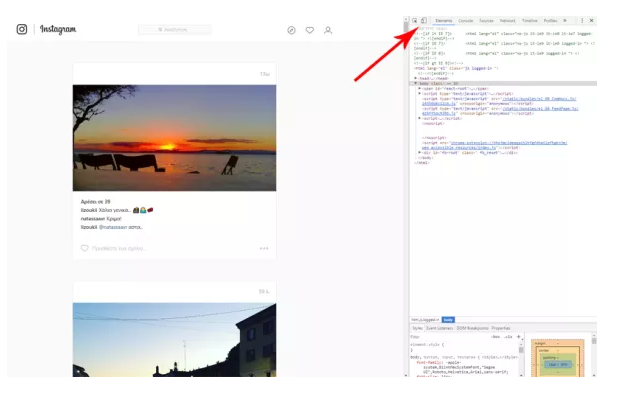The height and width of the screenshot is (394, 622).
Task: Show more DevTools tabs via double chevron
Action: pyautogui.click(x=565, y=21)
